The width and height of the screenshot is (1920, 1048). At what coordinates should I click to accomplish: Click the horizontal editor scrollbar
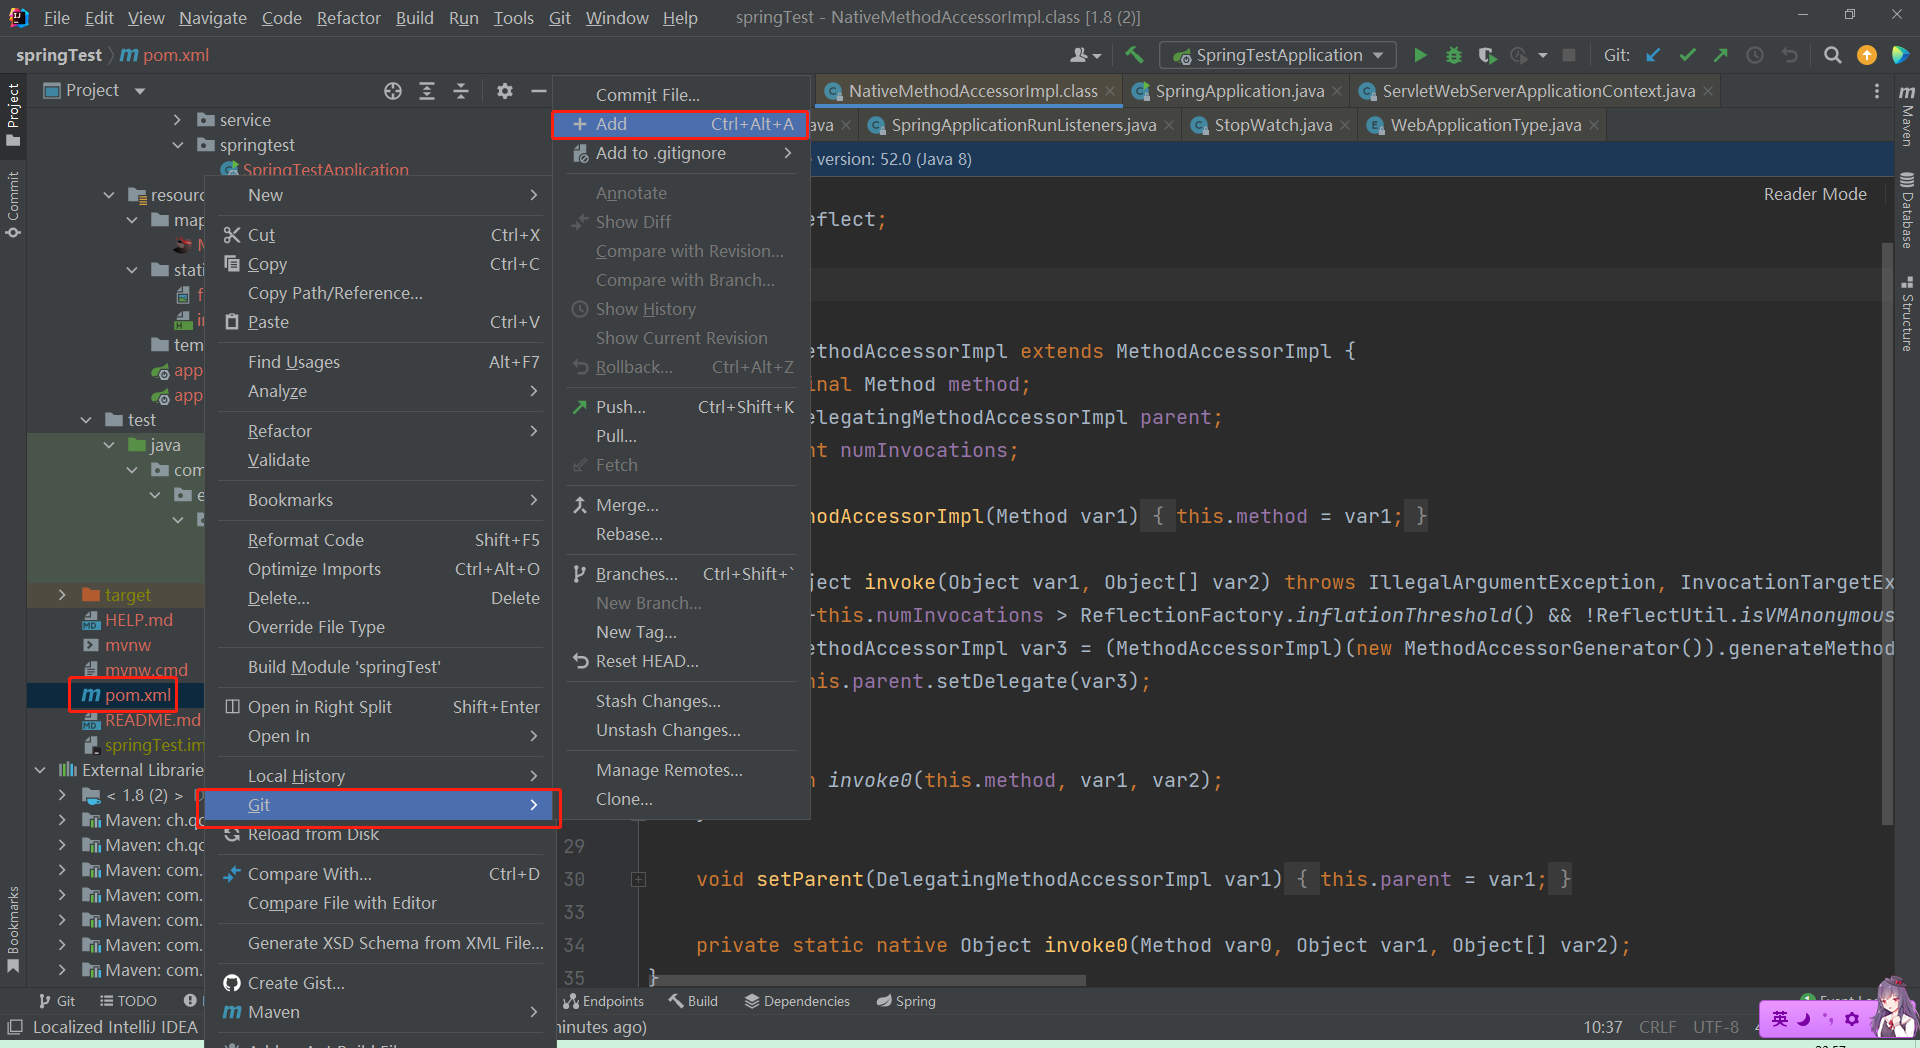(870, 981)
